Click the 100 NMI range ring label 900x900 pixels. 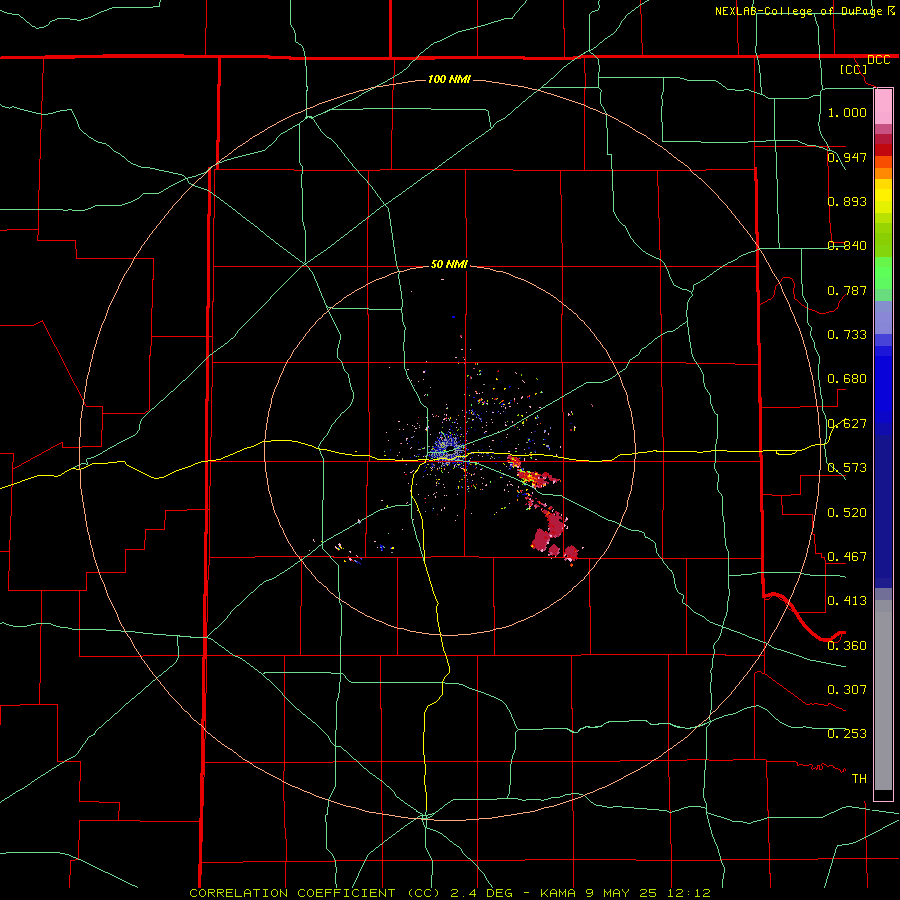449,79
